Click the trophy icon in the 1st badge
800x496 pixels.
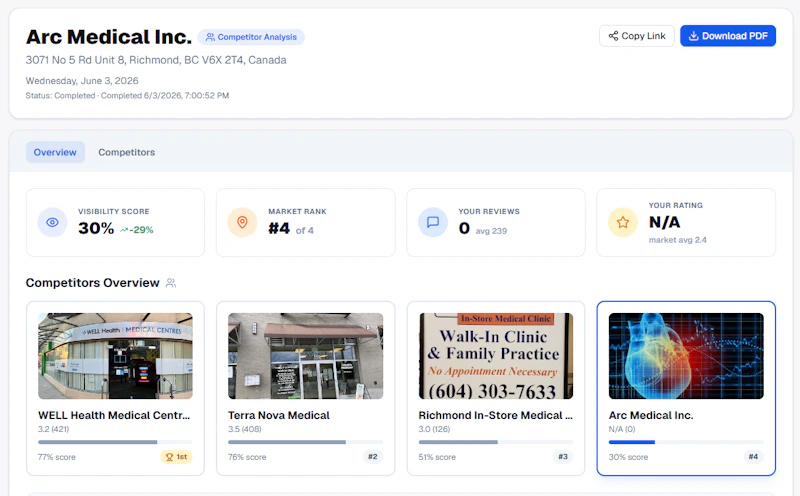(169, 457)
